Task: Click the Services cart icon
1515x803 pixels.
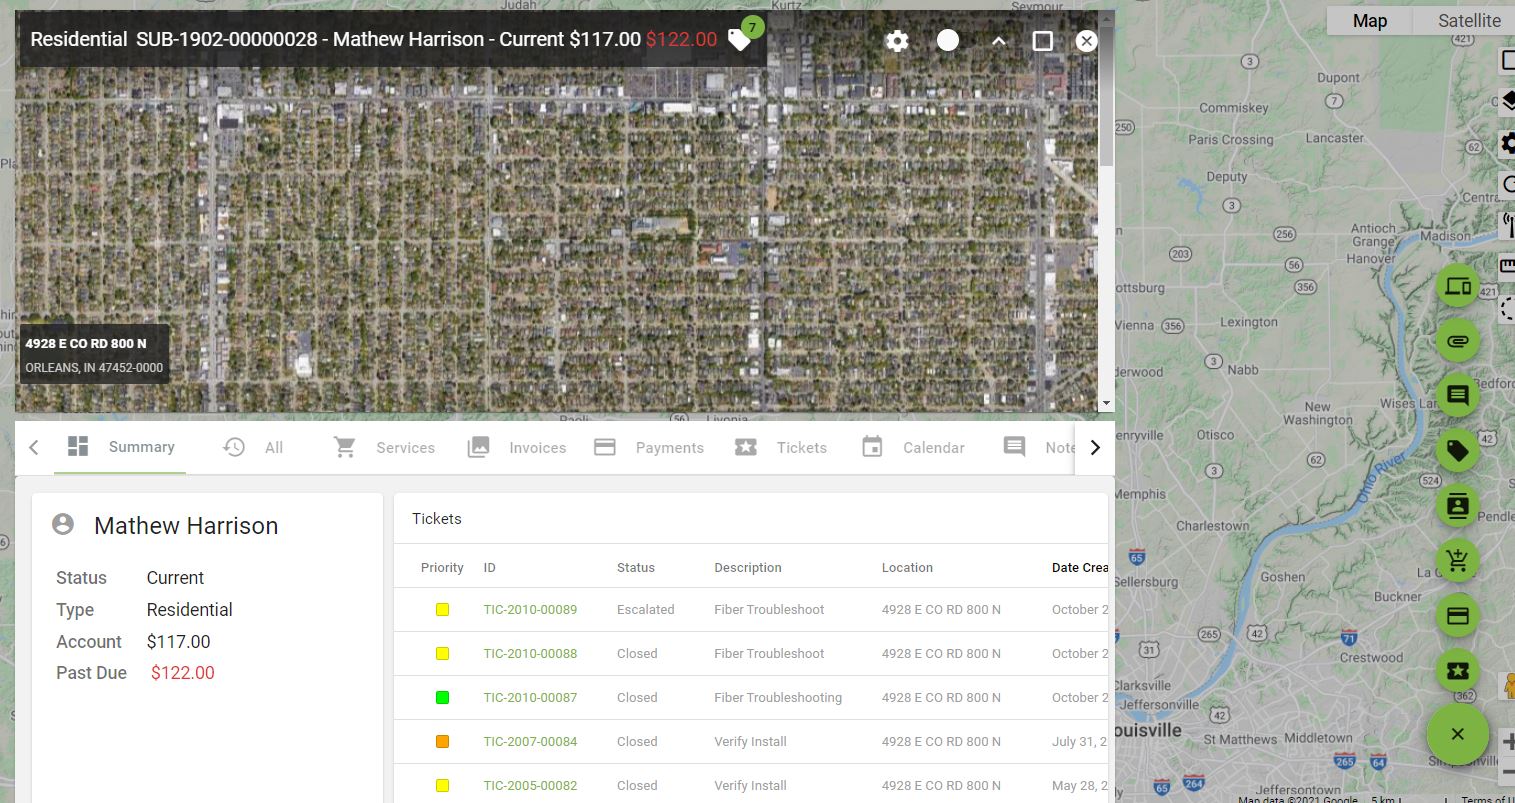Action: point(345,447)
